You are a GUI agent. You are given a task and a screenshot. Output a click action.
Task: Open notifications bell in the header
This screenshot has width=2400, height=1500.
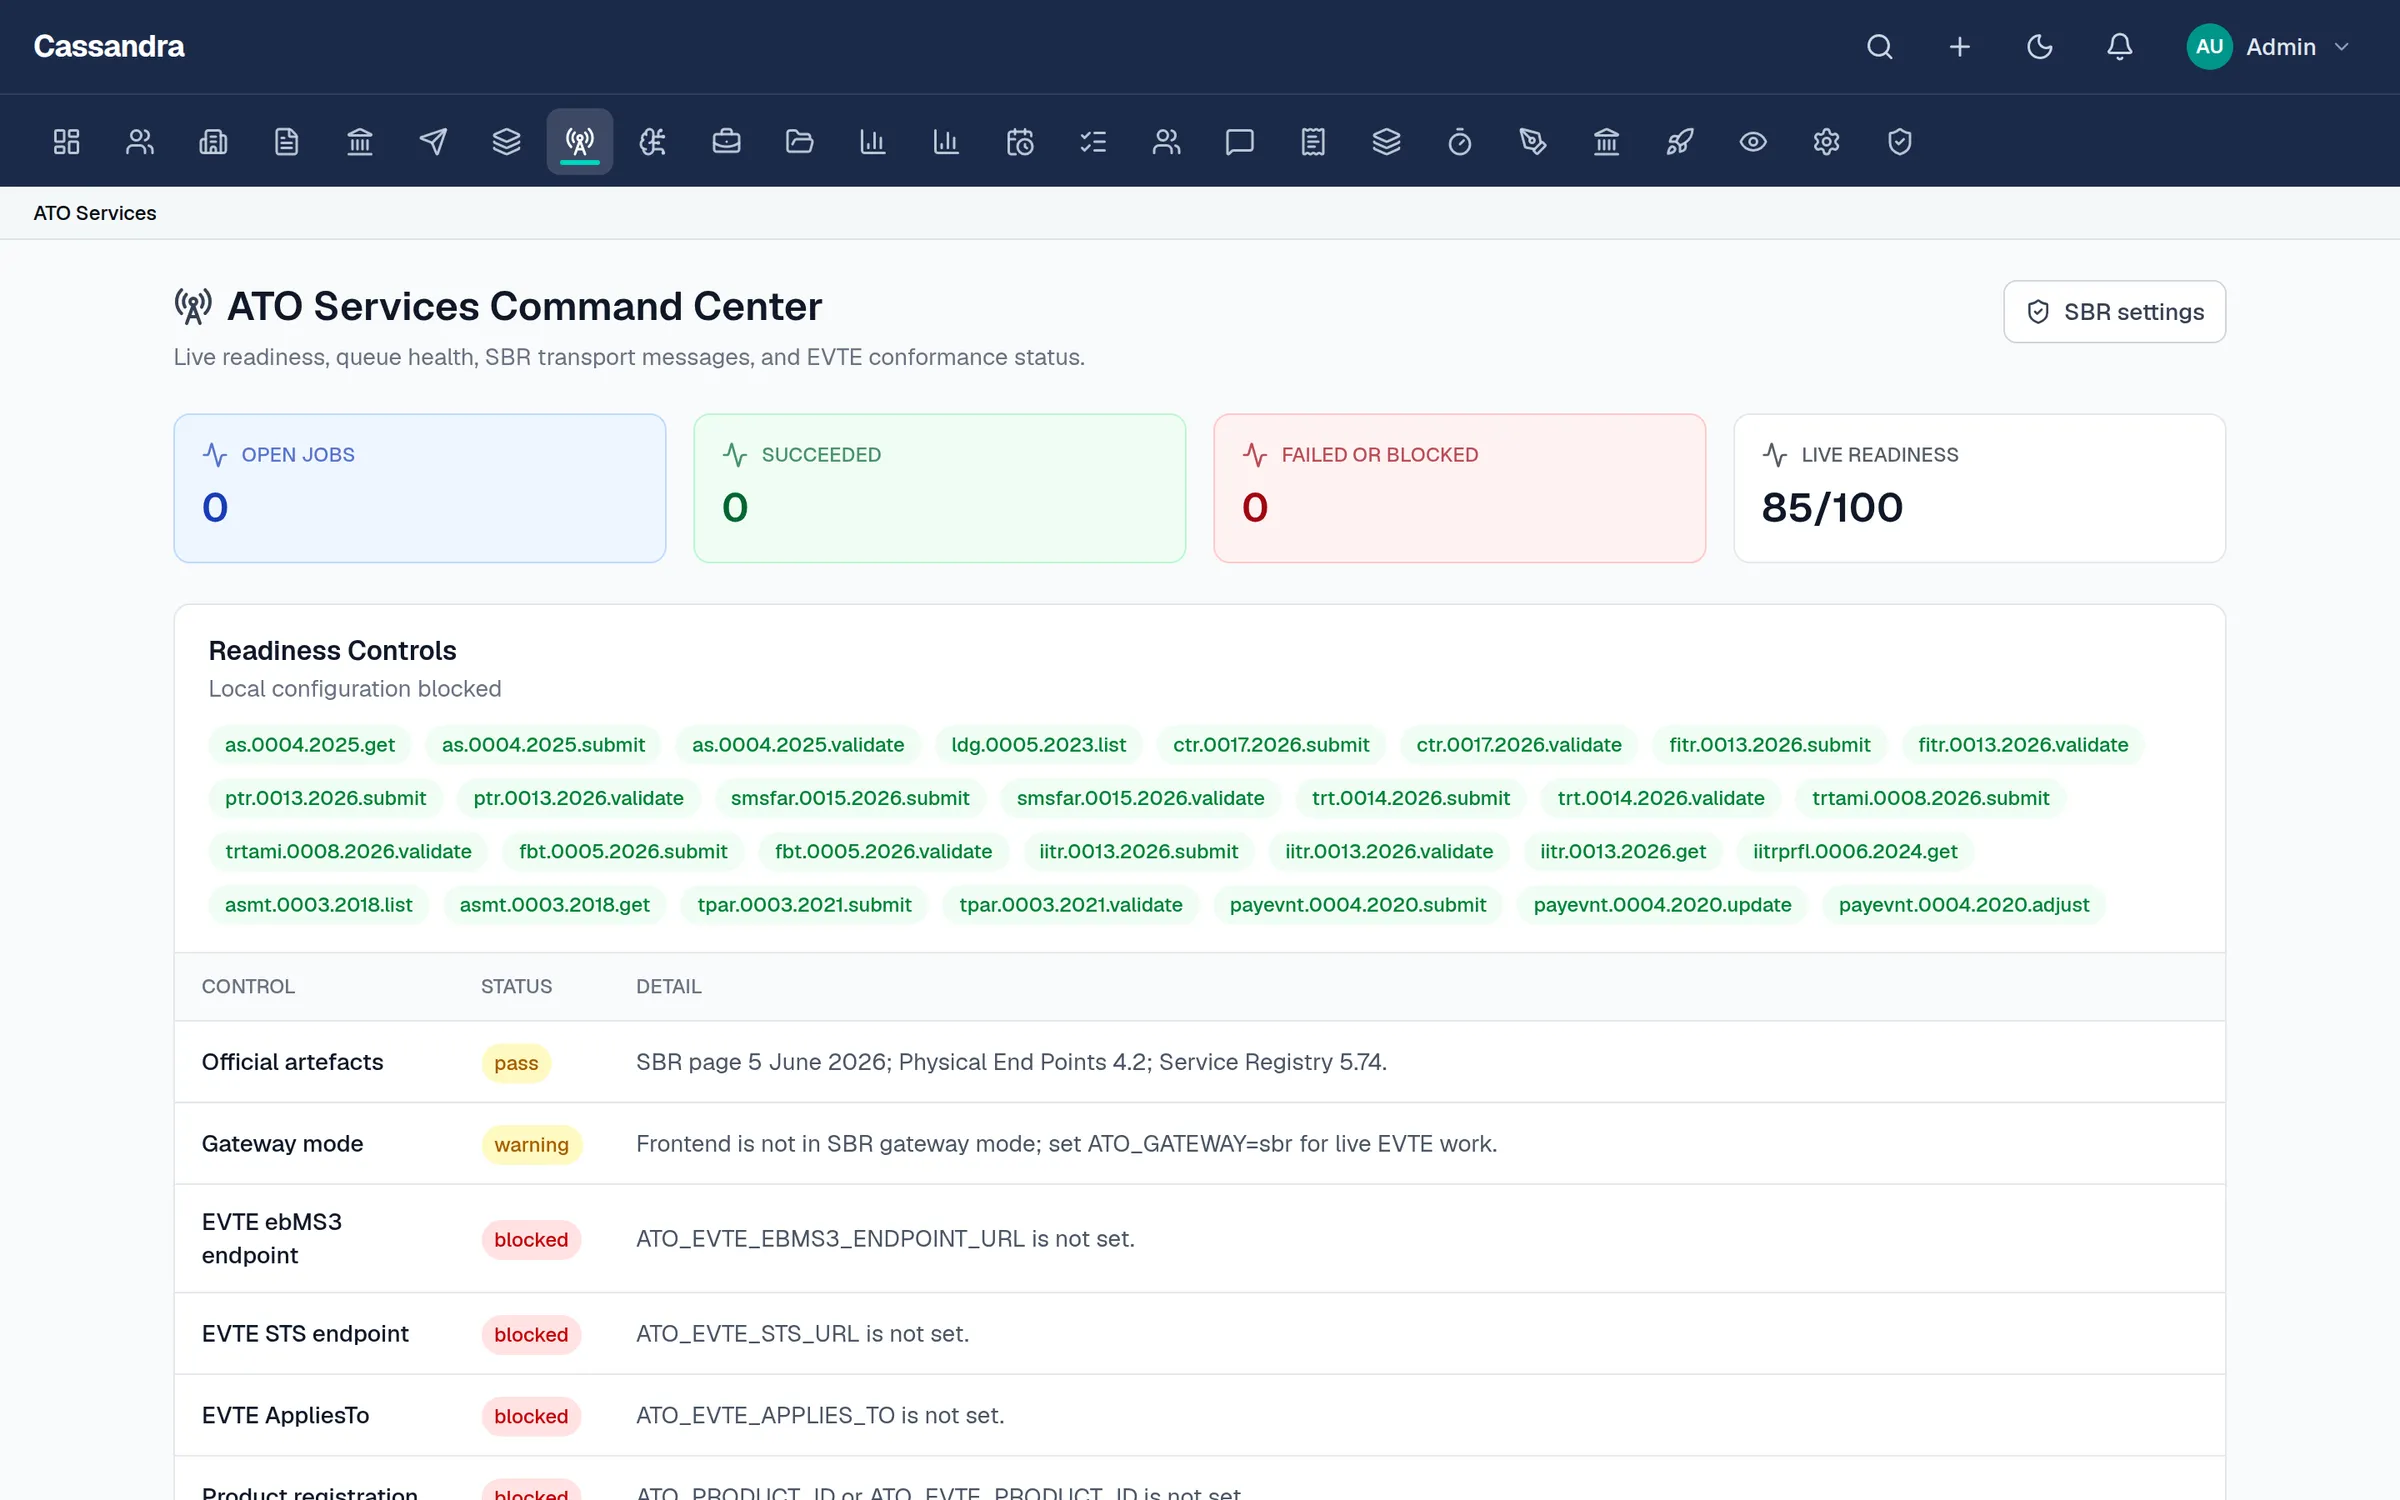click(x=2120, y=47)
